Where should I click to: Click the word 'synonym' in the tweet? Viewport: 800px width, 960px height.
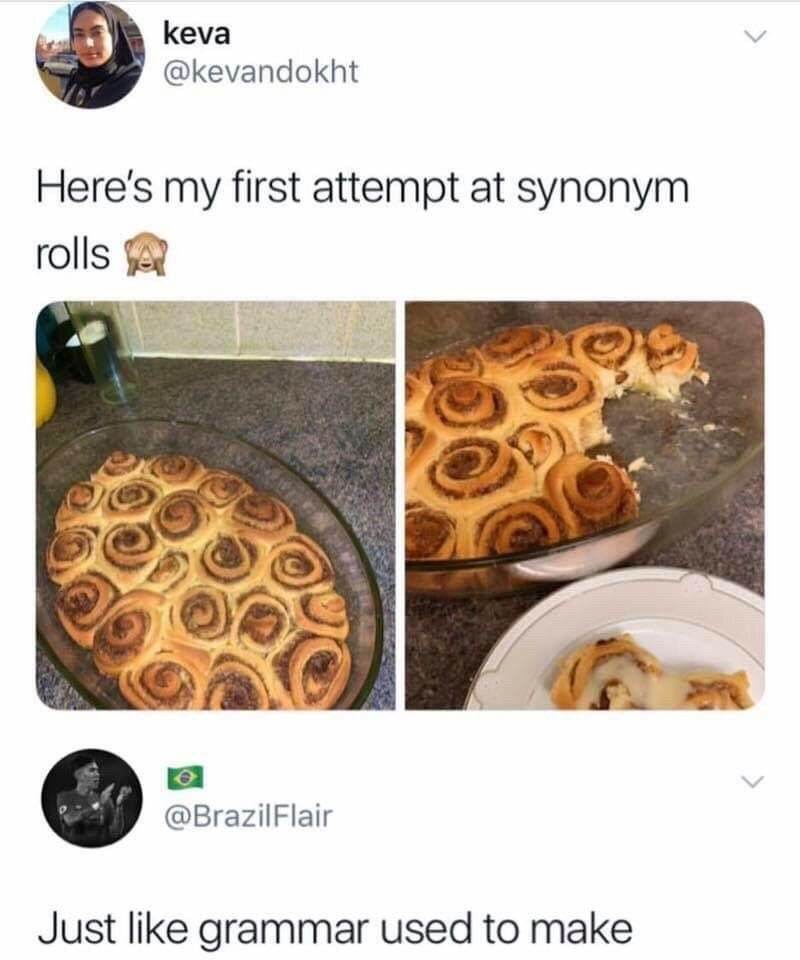click(x=604, y=189)
